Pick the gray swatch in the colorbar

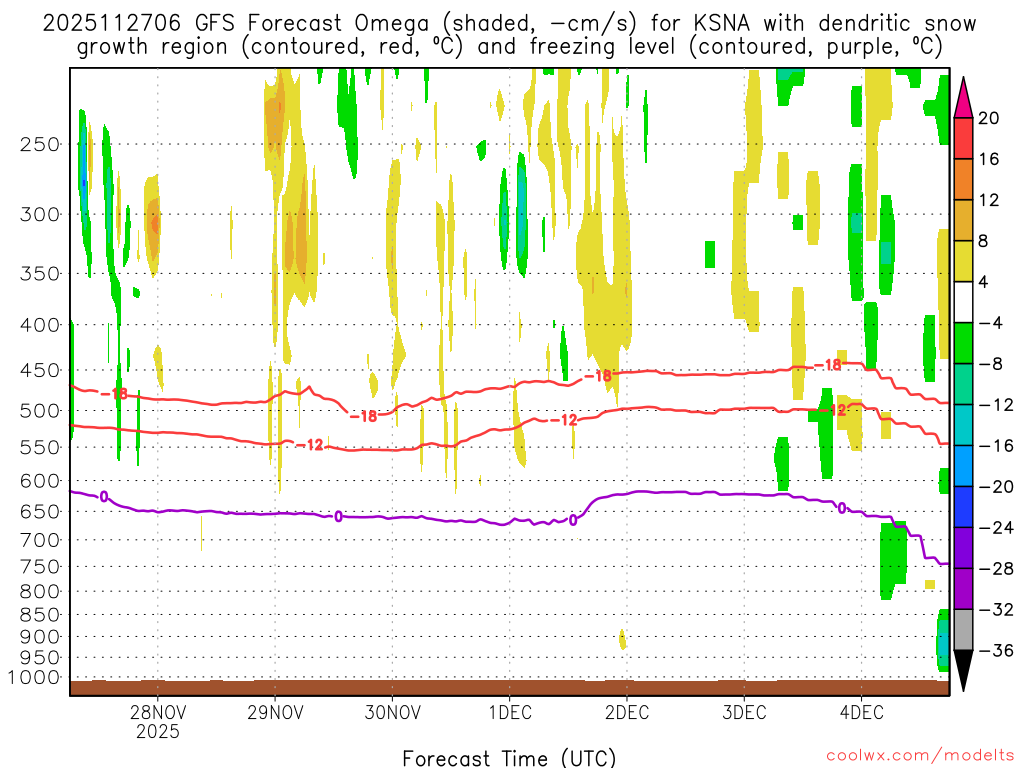pyautogui.click(x=964, y=629)
